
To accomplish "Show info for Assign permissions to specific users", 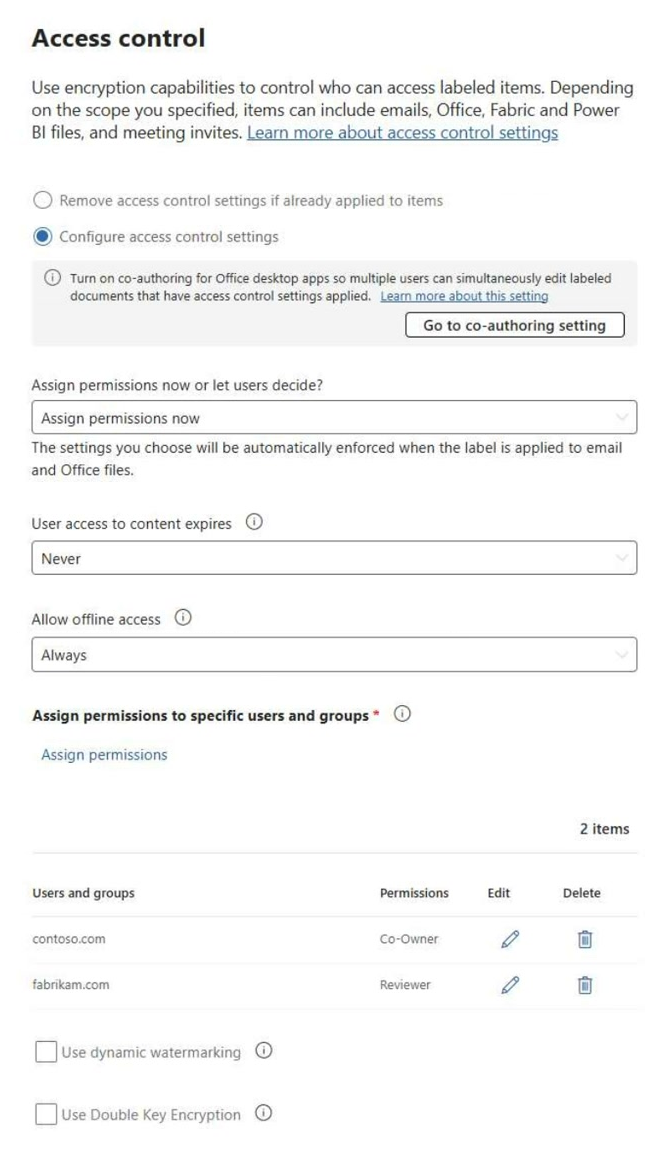I will pos(402,714).
